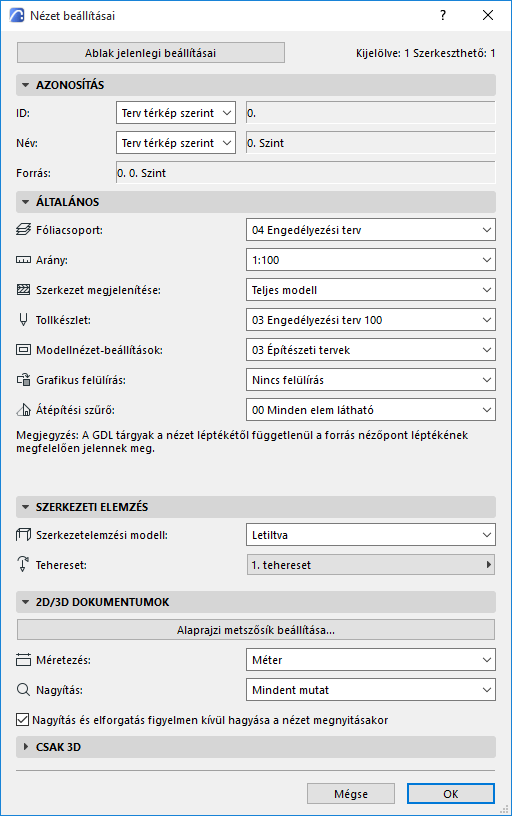Click the Szerkezet megjelenítése: label

98,290
